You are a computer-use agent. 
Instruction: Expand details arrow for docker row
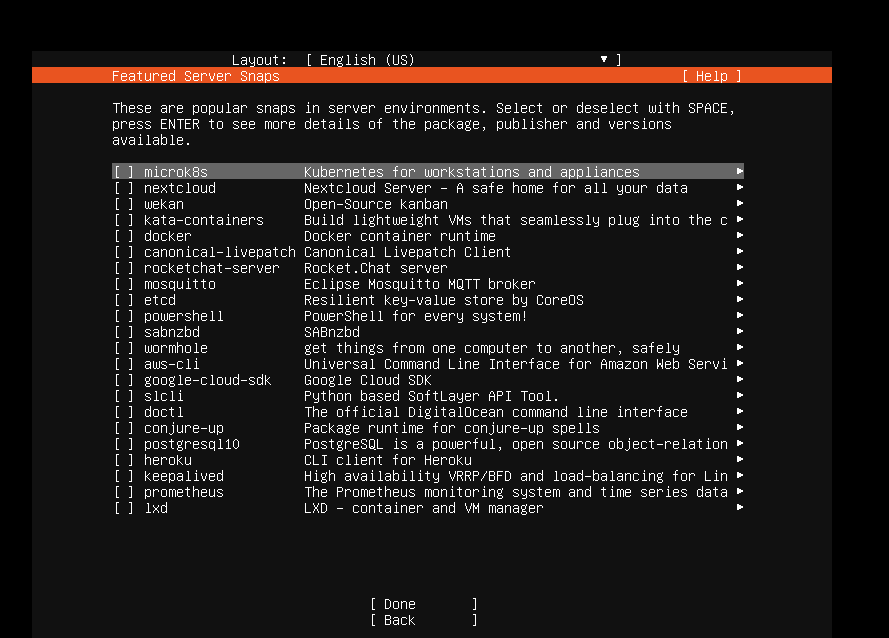739,235
